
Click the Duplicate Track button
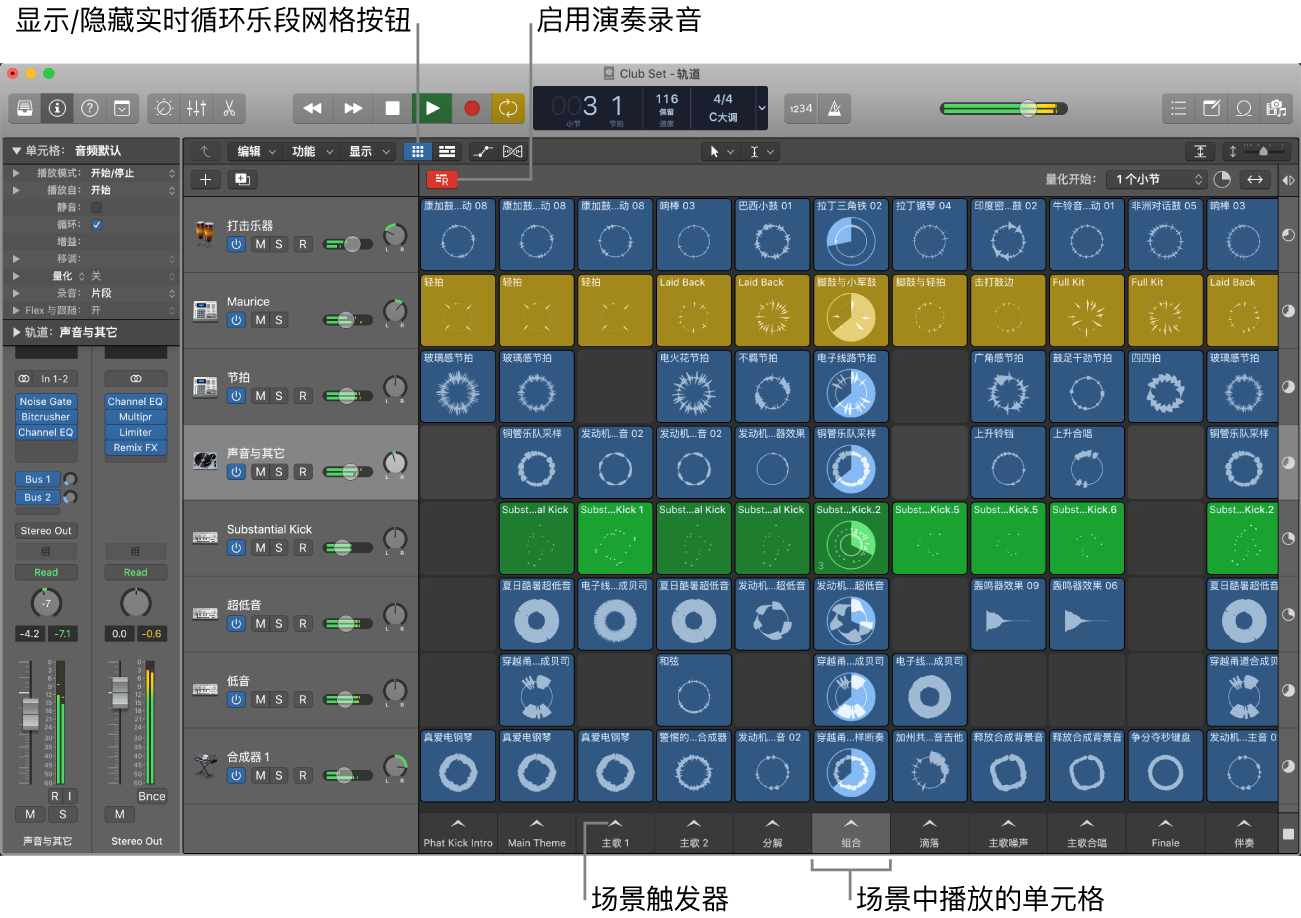(x=242, y=179)
